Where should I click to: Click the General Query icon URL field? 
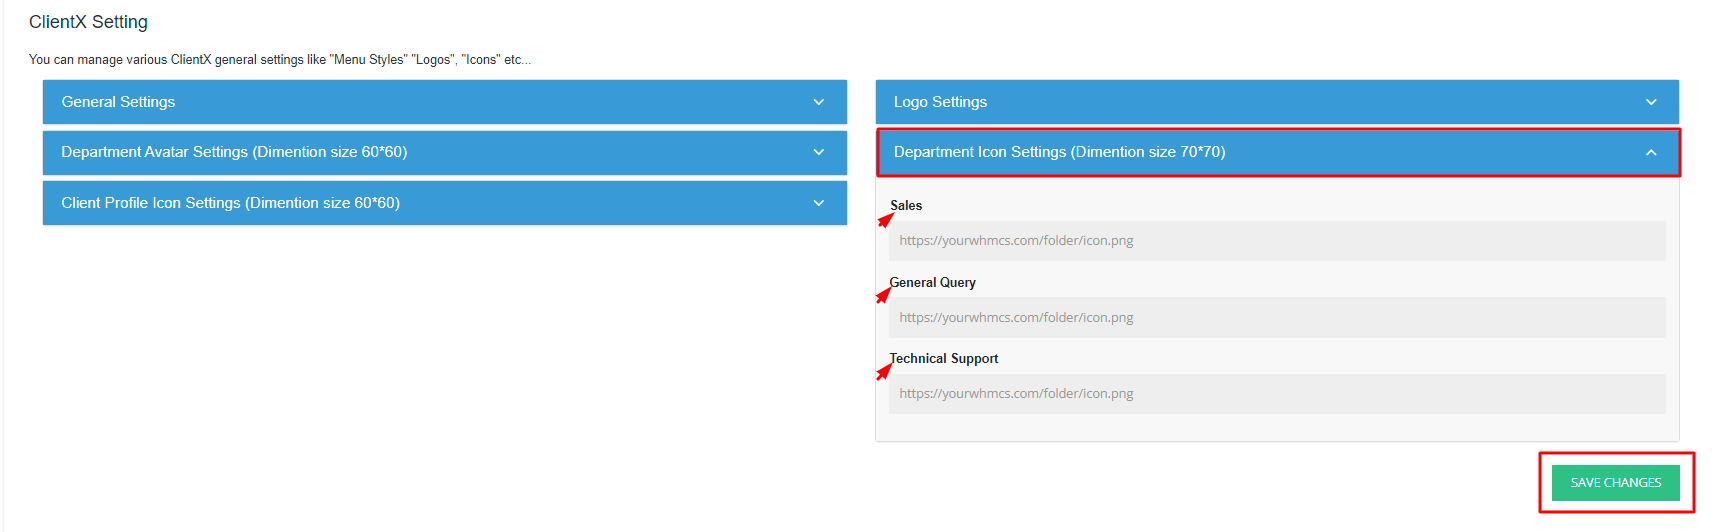1276,318
